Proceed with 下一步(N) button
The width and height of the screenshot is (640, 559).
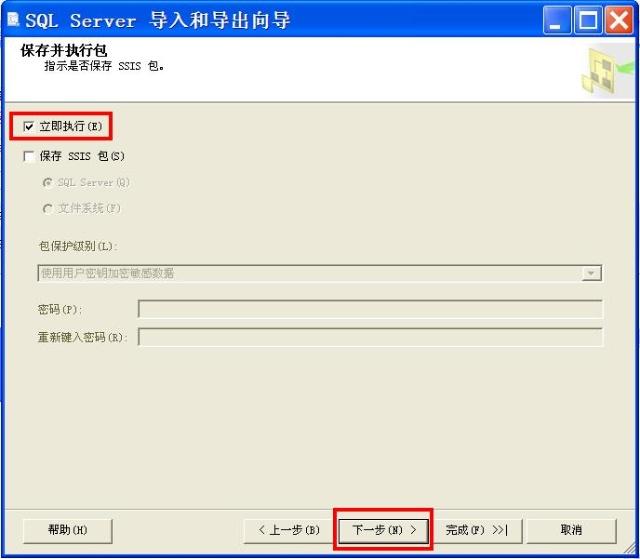click(x=383, y=530)
